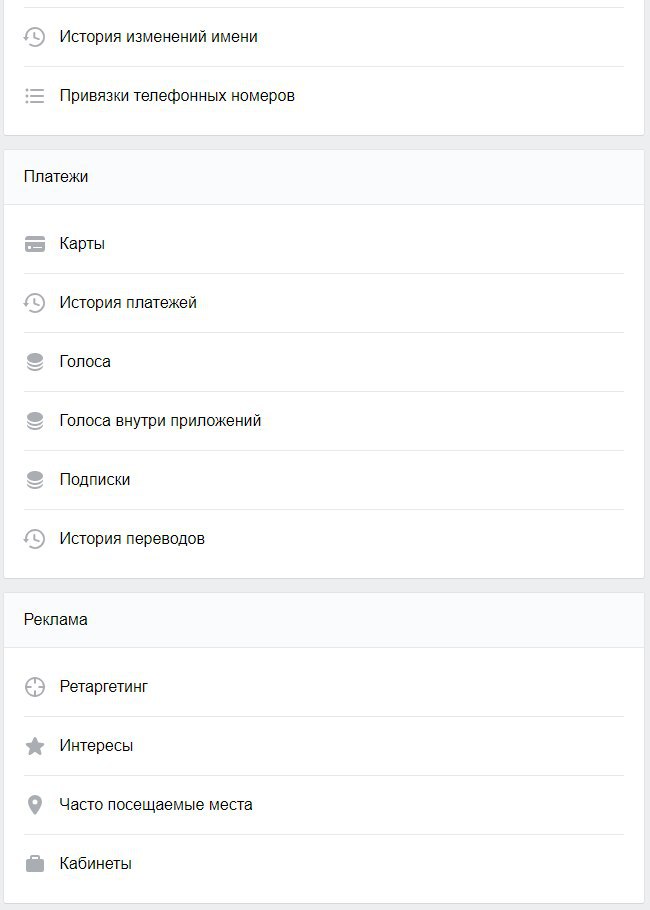Select the Карты item

click(324, 244)
